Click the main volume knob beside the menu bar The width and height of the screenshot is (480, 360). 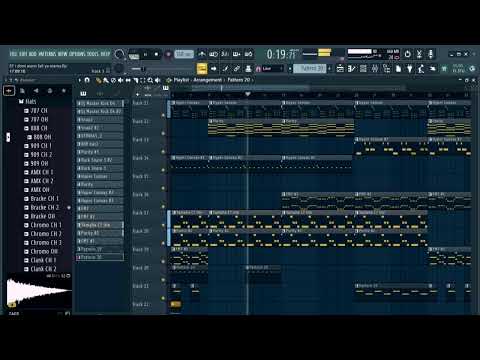pos(119,54)
